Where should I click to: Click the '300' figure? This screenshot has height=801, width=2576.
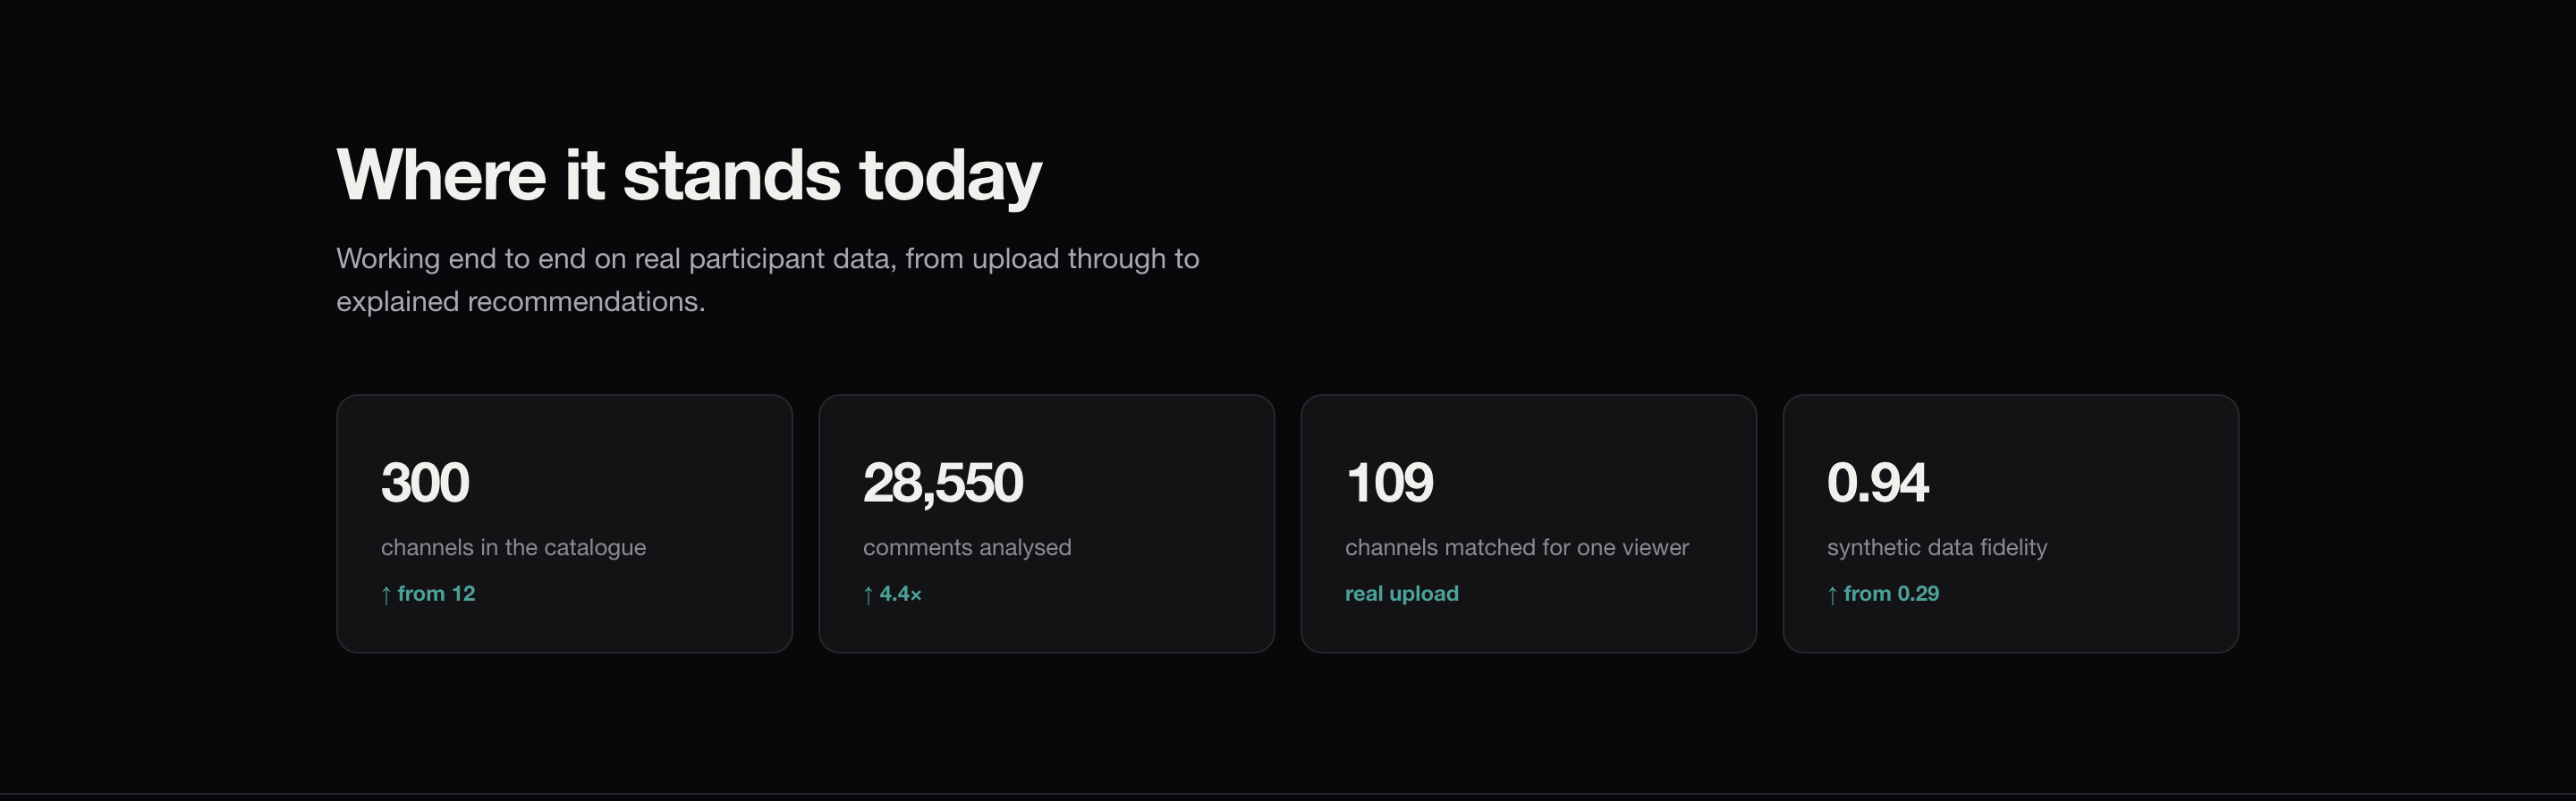click(x=425, y=483)
